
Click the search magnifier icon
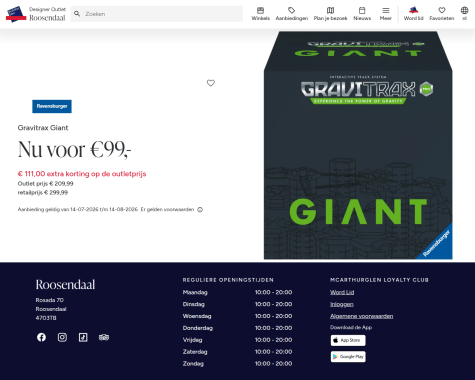(77, 14)
